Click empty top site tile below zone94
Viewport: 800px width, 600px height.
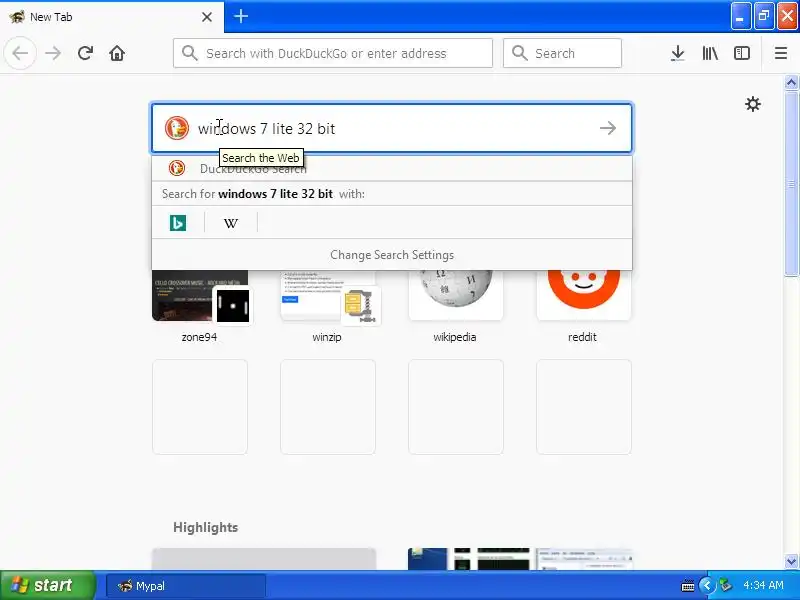point(200,407)
